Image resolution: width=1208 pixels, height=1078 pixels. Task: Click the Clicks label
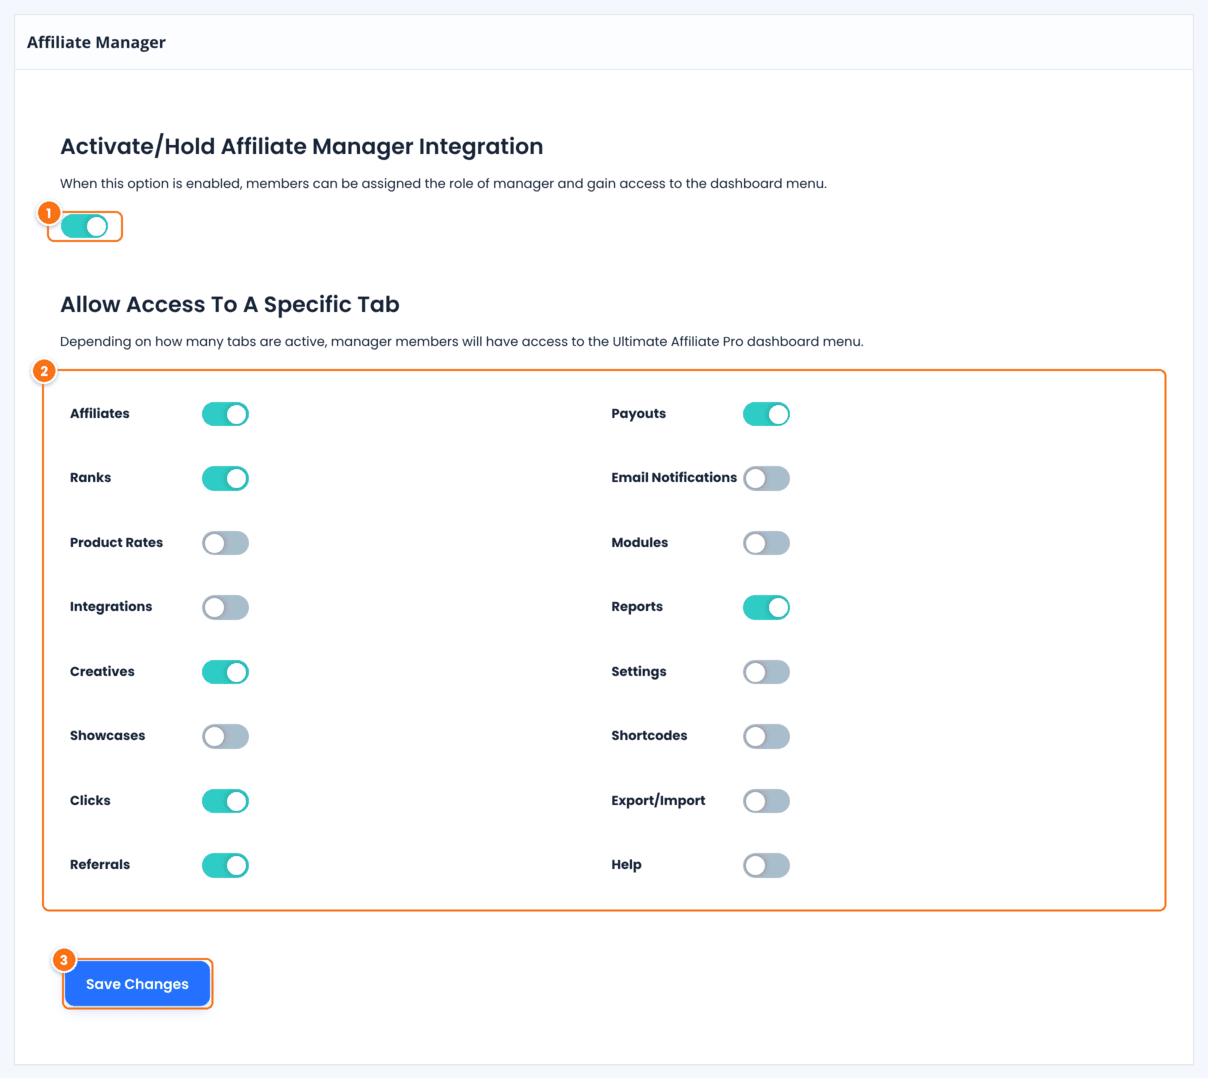tap(90, 800)
